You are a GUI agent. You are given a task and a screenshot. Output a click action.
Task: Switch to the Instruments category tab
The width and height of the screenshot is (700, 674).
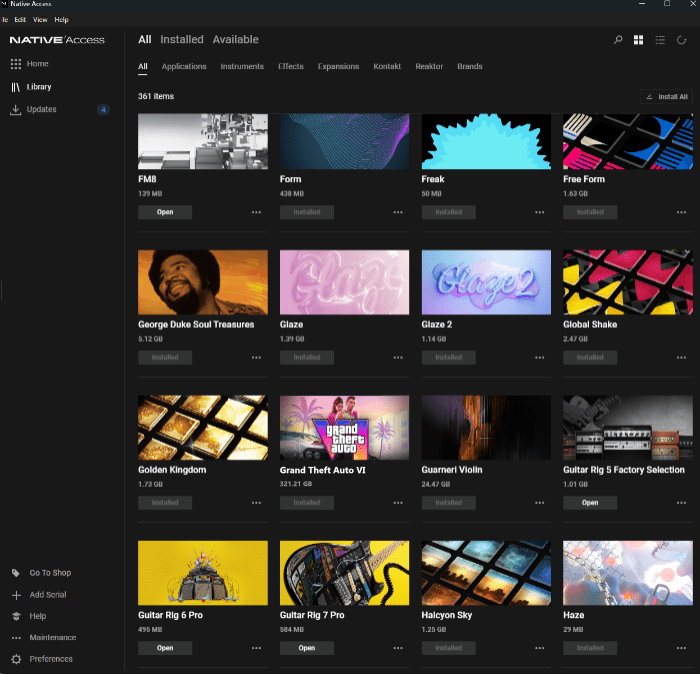click(x=242, y=67)
